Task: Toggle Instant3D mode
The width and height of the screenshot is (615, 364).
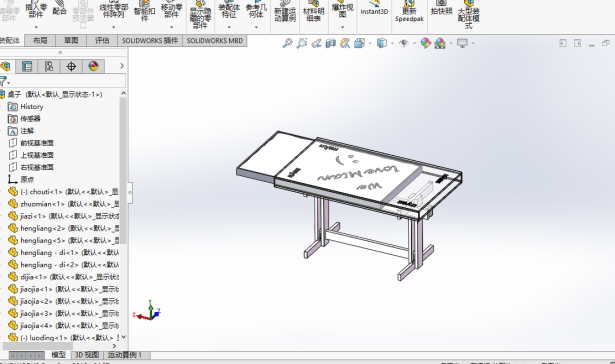Action: click(x=374, y=9)
